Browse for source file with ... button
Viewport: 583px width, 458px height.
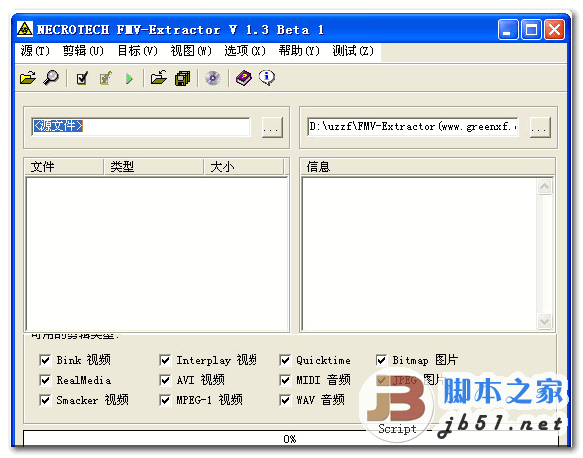(272, 128)
